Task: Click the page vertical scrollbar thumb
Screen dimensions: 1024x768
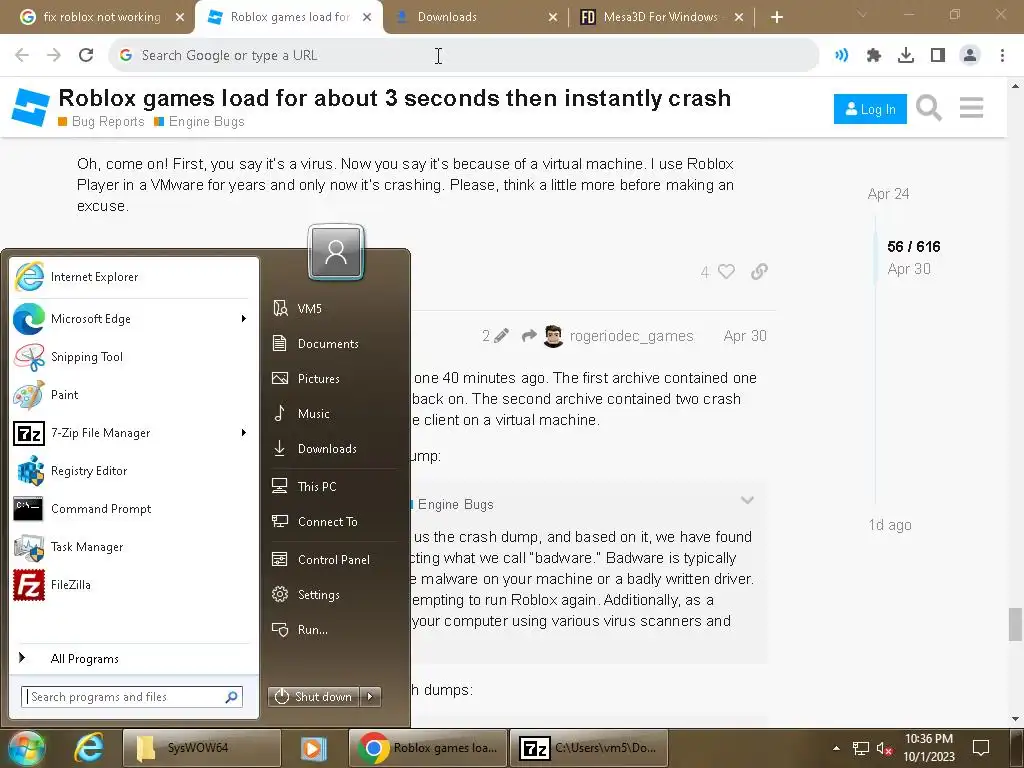Action: (1014, 624)
